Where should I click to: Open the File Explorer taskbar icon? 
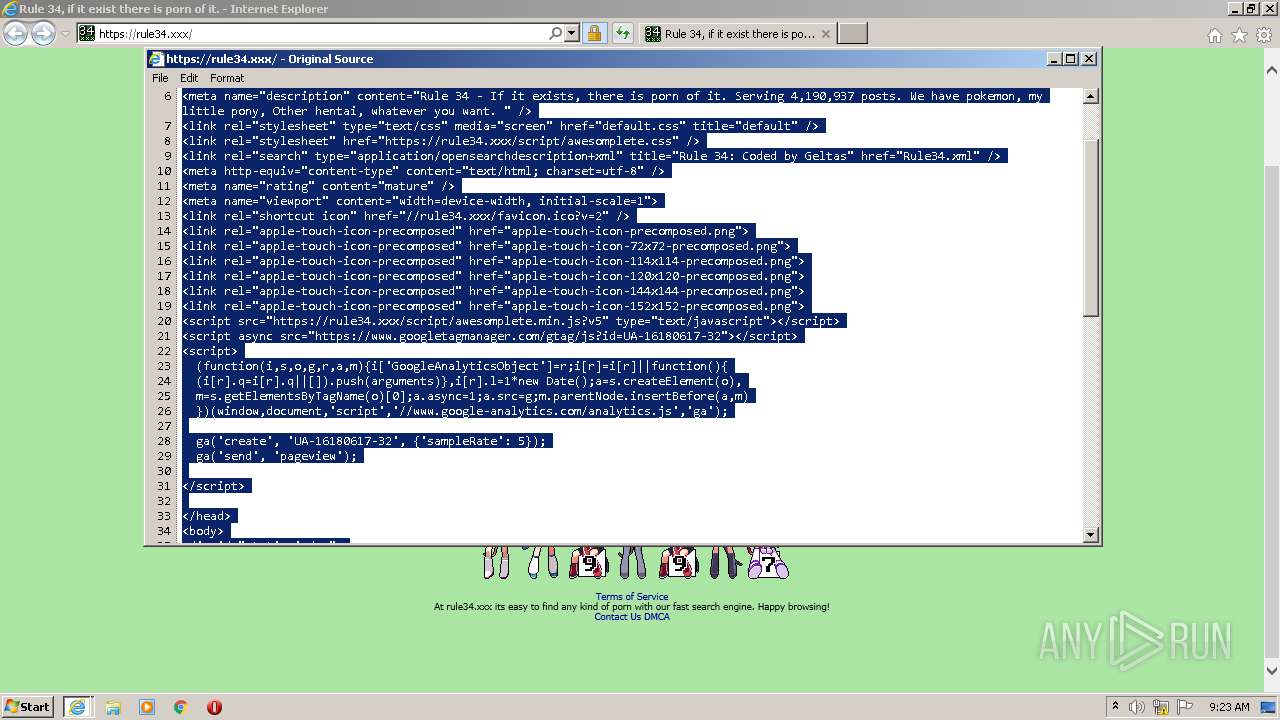113,707
